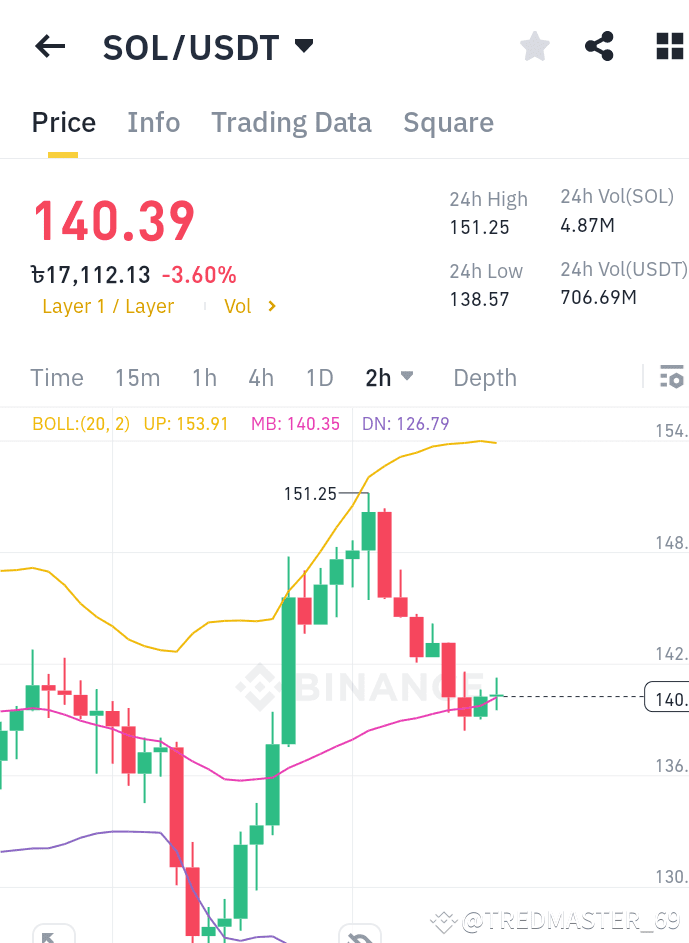Open the Square tab
Image resolution: width=689 pixels, height=943 pixels.
coord(448,122)
